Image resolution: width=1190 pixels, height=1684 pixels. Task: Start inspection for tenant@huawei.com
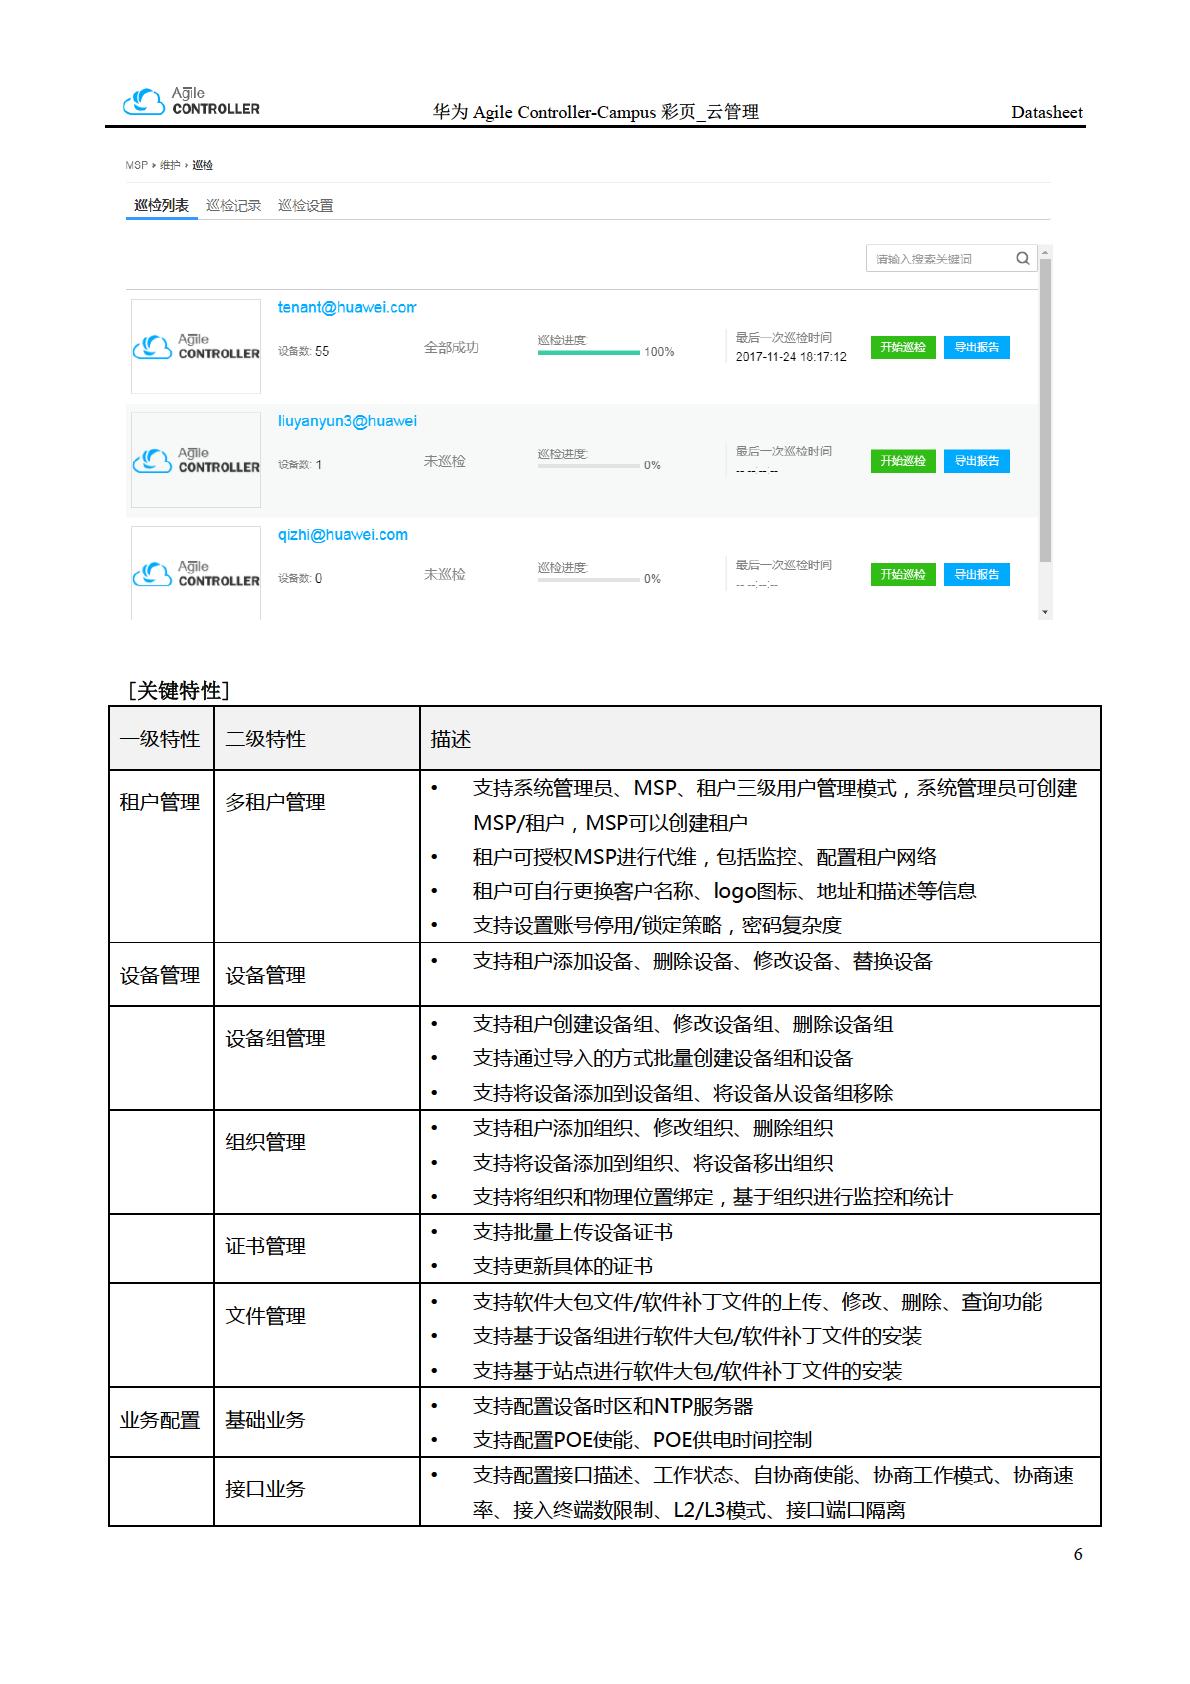coord(903,347)
